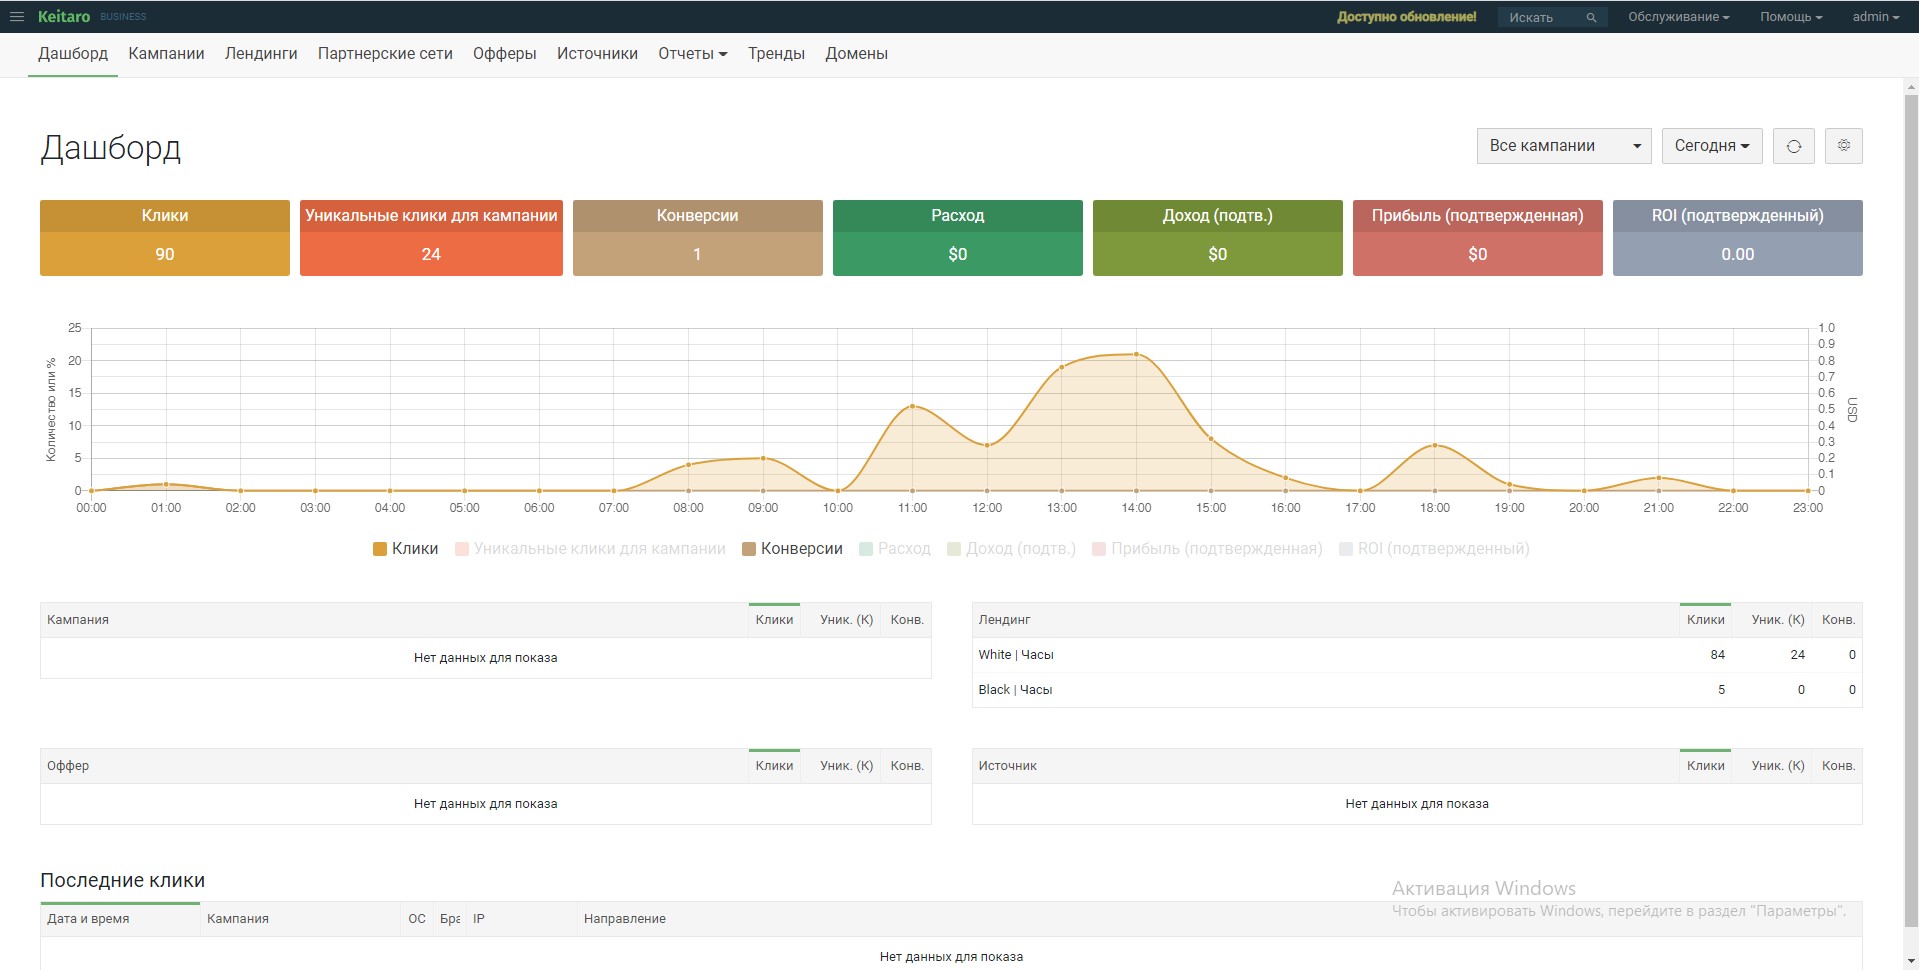Click the Прибыль (подтвержденная) summary card
The image size is (1919, 970).
(1478, 238)
